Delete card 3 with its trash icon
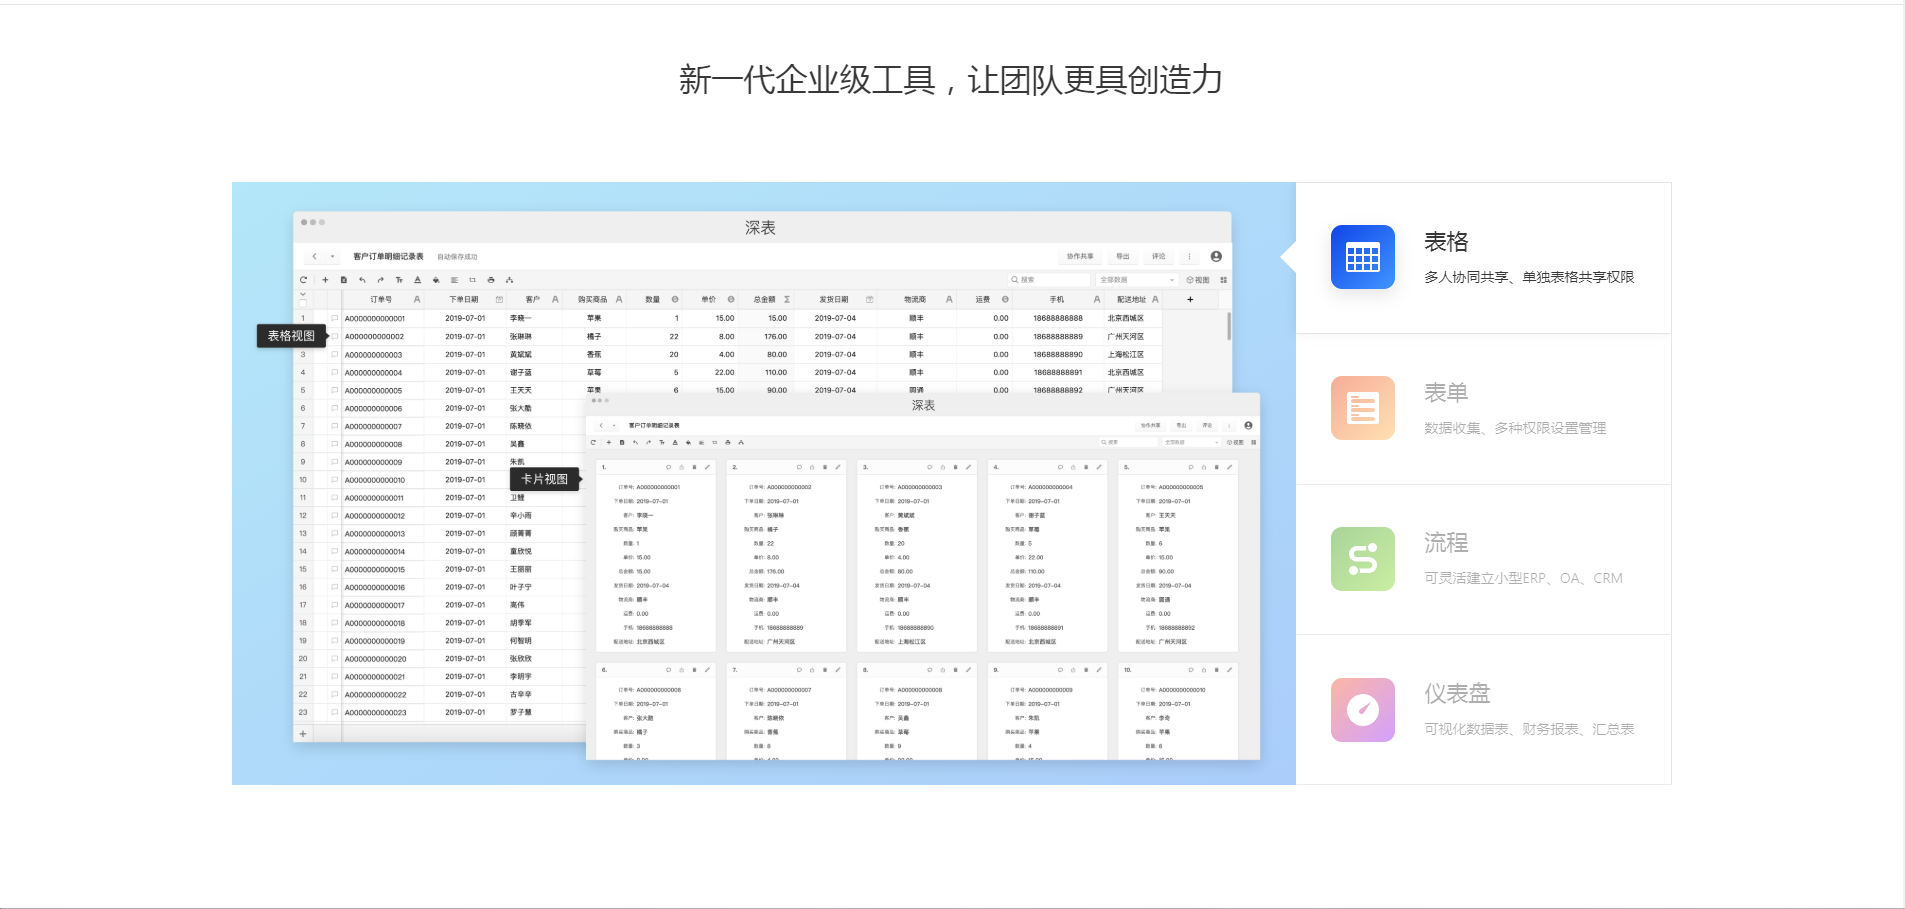 955,467
